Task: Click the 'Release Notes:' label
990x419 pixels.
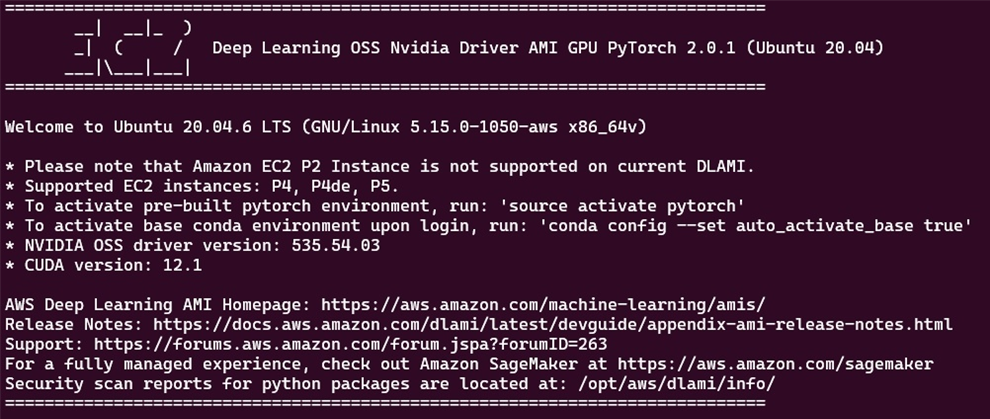Action: coord(74,324)
